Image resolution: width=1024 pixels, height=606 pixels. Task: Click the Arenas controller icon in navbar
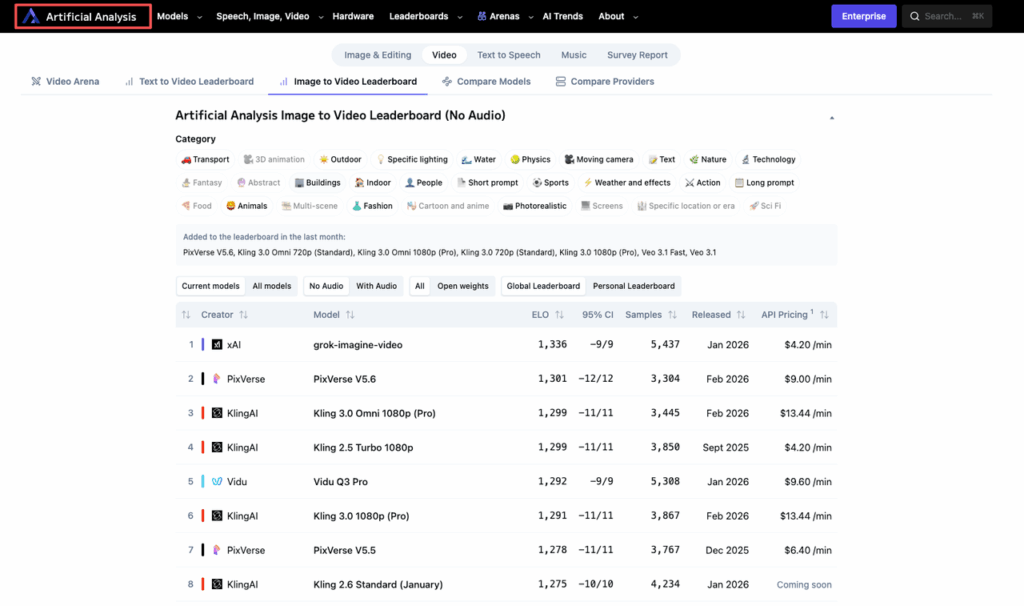(481, 16)
